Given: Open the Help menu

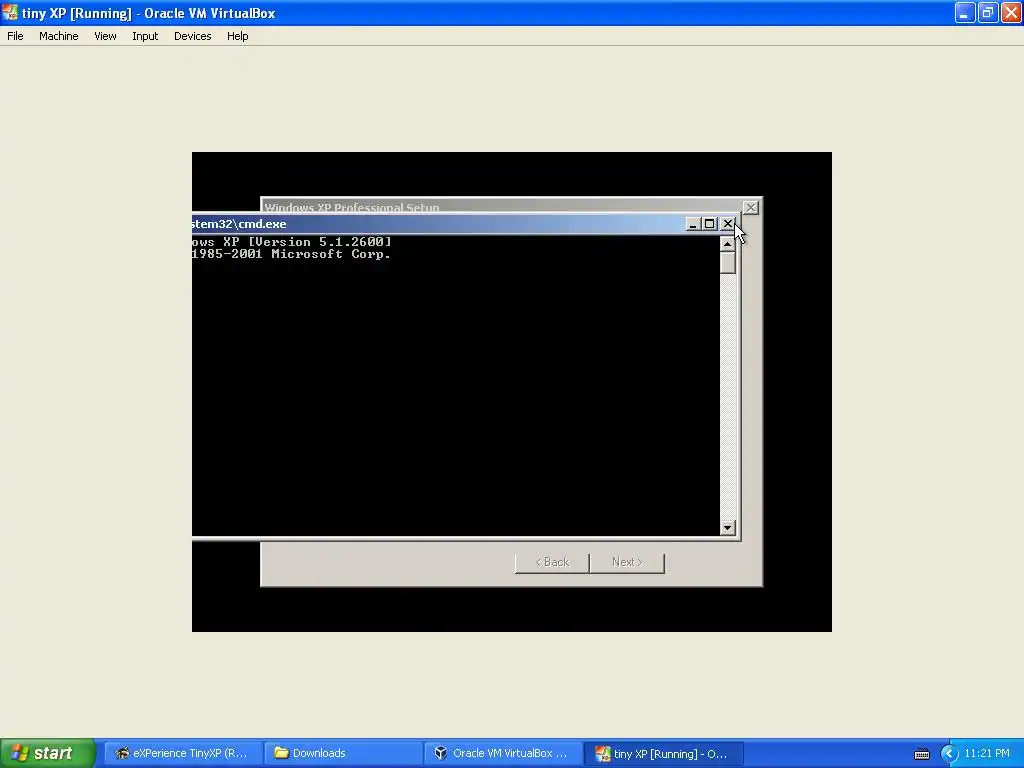Looking at the screenshot, I should coord(238,36).
